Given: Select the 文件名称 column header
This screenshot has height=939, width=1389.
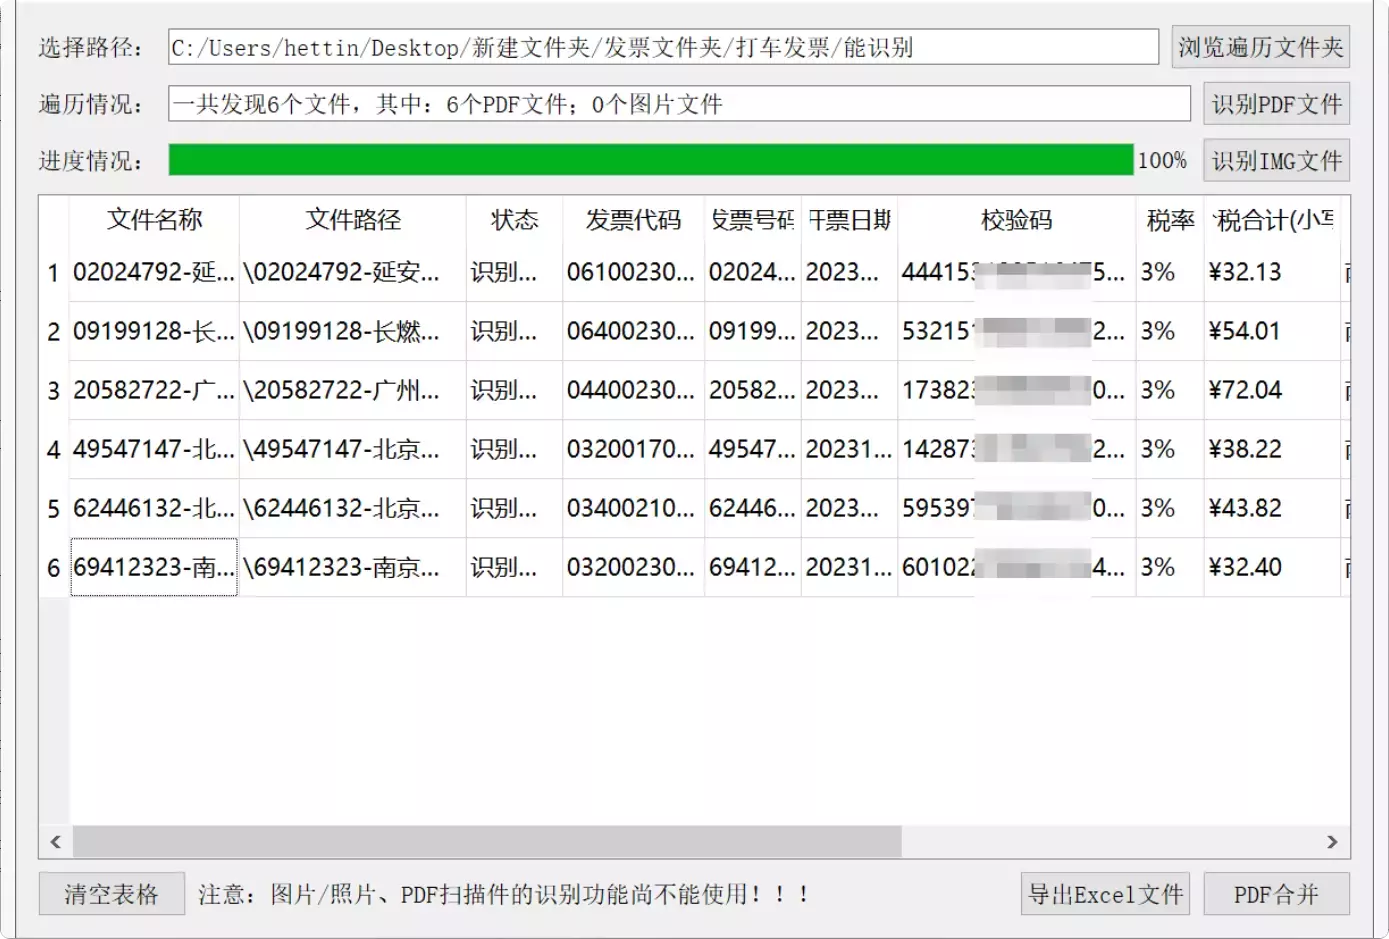Looking at the screenshot, I should tap(154, 220).
